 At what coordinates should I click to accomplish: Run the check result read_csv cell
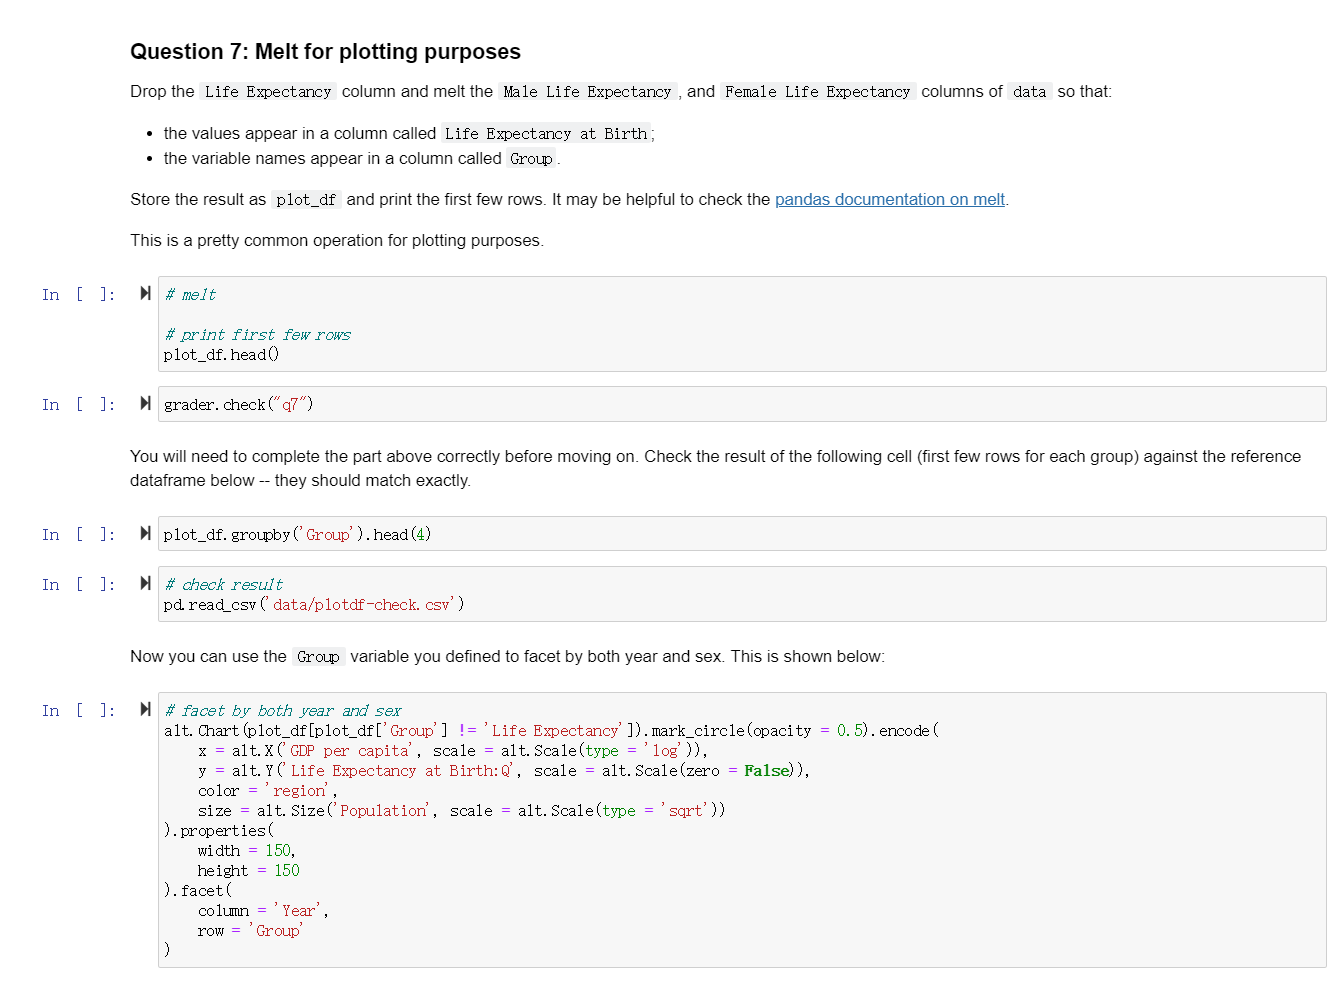(145, 584)
